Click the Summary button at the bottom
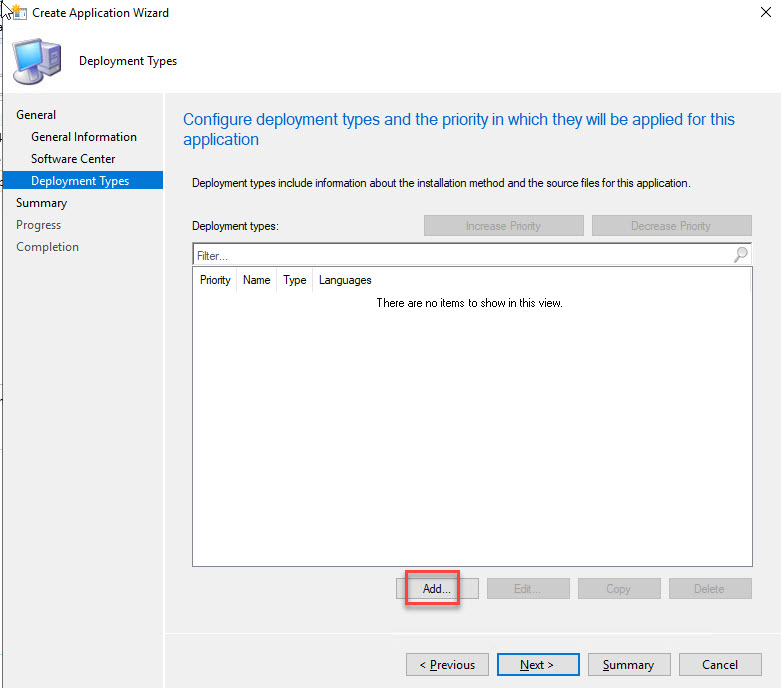 point(628,665)
